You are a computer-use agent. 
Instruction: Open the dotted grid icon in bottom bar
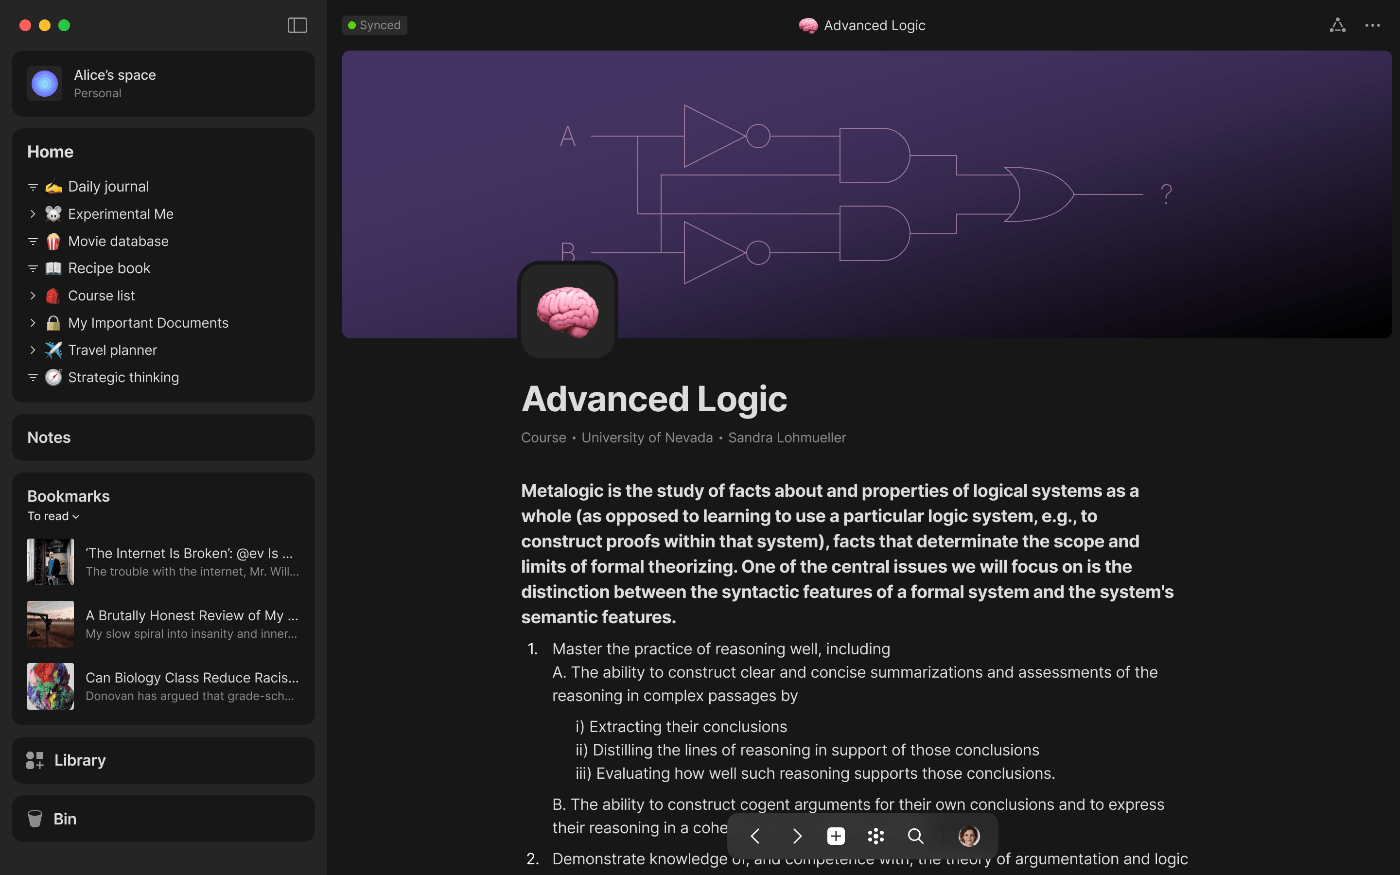[876, 836]
